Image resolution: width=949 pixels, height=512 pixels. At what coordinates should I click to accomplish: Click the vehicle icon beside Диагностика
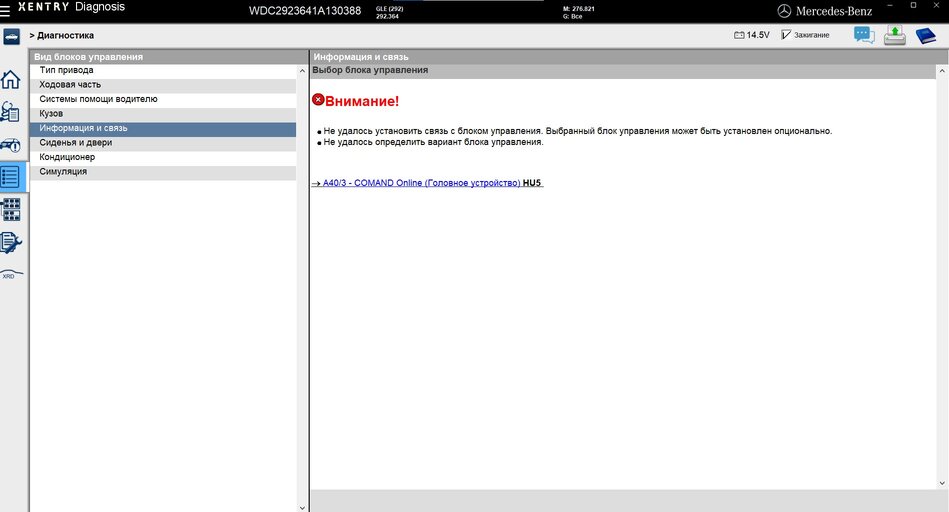point(11,36)
